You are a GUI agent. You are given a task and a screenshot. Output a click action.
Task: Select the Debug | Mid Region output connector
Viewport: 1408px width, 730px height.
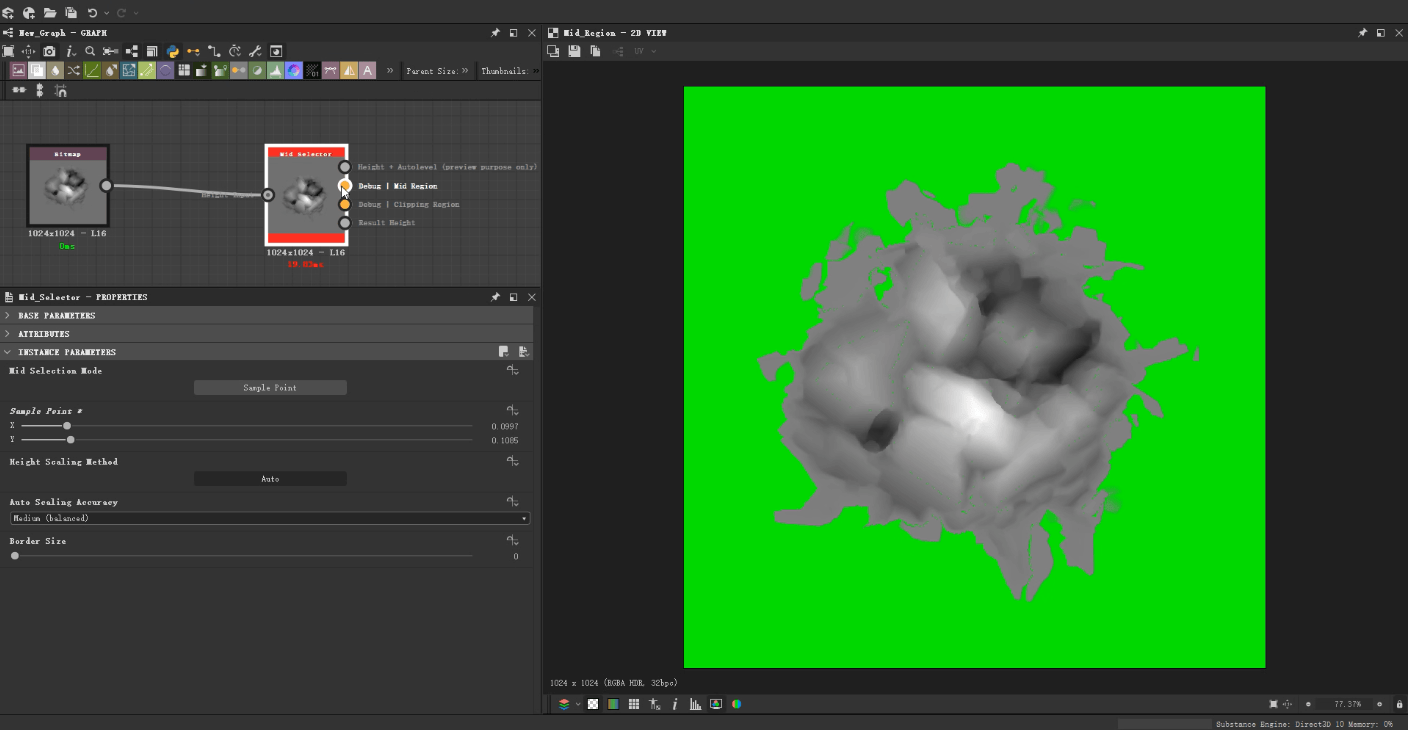point(345,186)
